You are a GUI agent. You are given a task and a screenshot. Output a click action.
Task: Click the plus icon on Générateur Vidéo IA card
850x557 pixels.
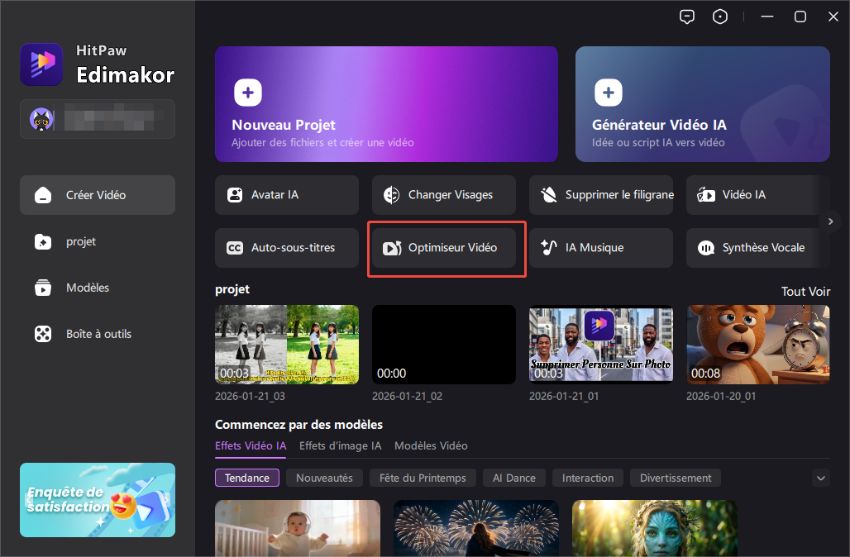pos(608,92)
